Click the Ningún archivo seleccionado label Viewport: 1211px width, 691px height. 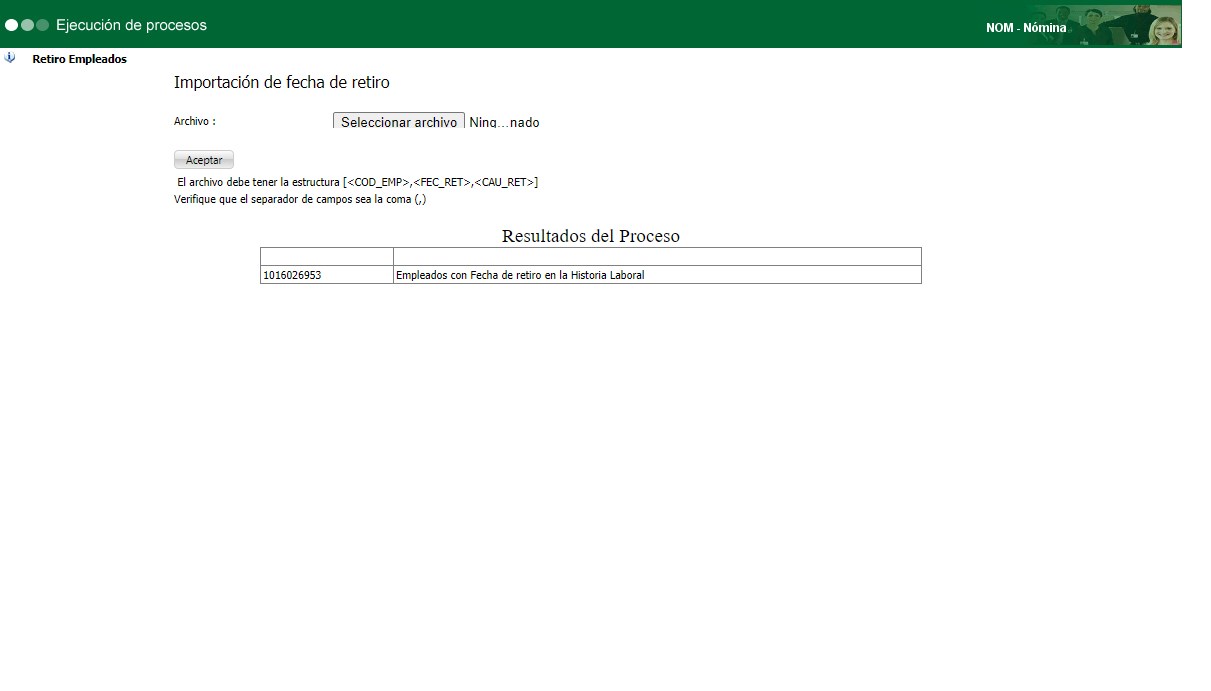tap(504, 122)
